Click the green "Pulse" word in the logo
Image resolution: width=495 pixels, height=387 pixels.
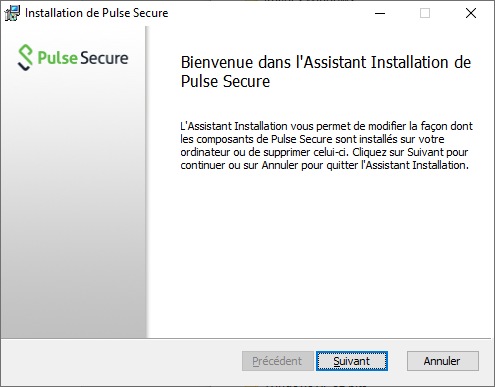pos(57,58)
